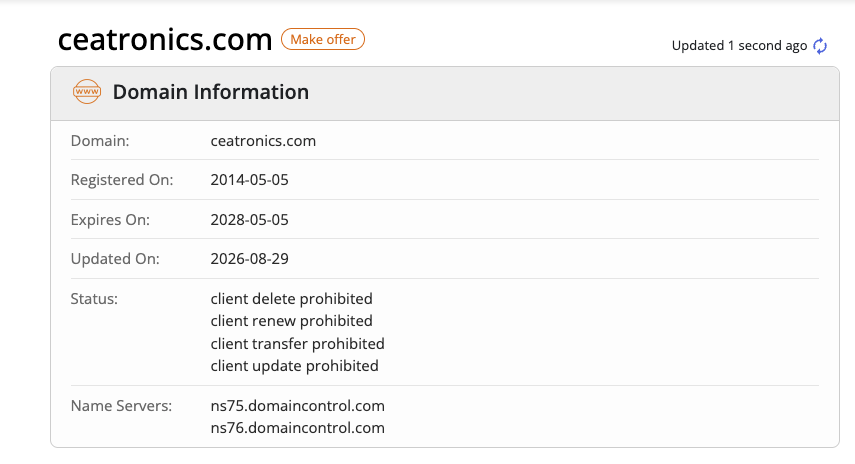Click the client transfer prohibited status
The height and width of the screenshot is (464, 855).
tap(297, 344)
